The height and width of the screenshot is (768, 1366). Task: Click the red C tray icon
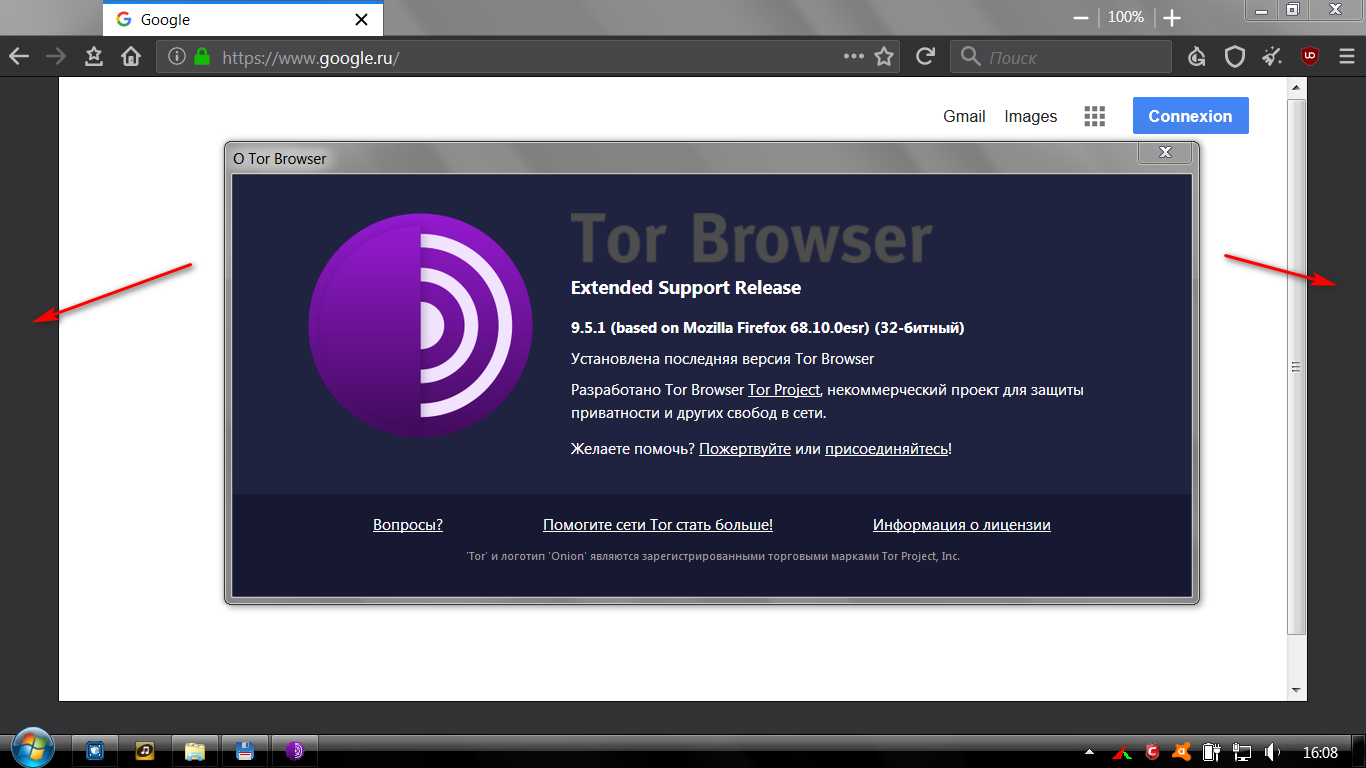[x=1152, y=751]
